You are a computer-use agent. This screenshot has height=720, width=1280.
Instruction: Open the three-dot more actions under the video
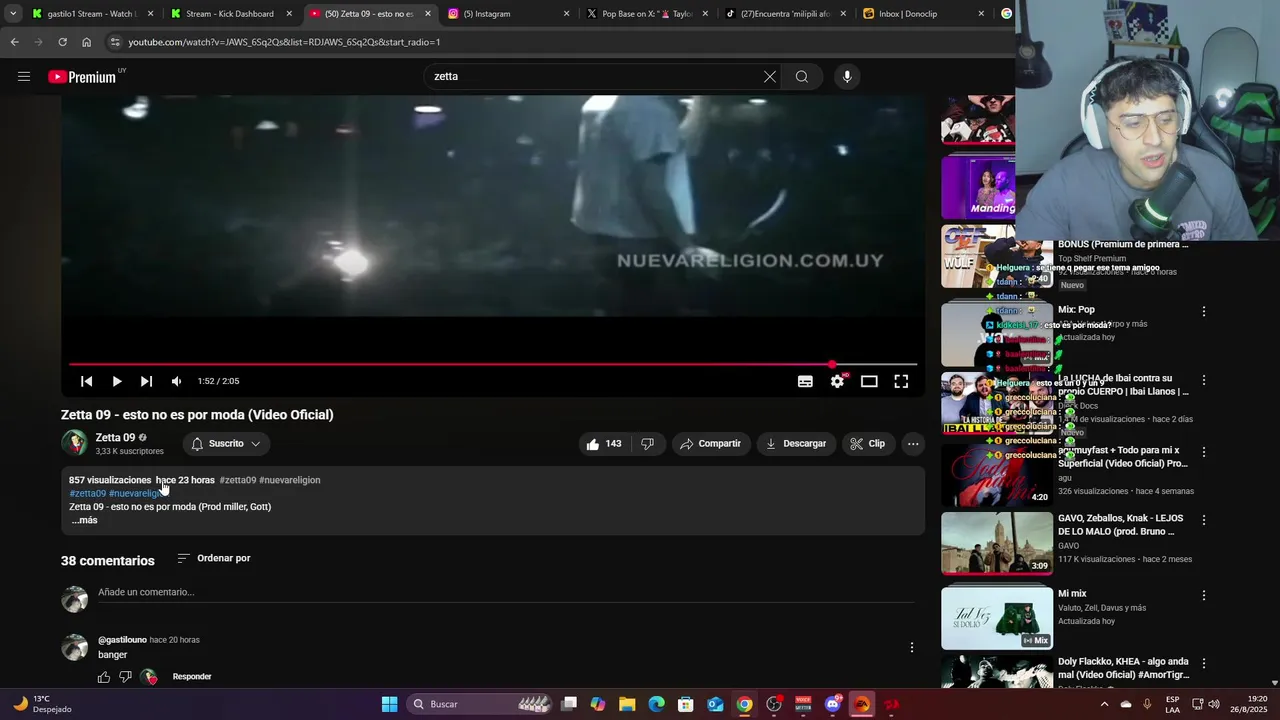coord(913,444)
